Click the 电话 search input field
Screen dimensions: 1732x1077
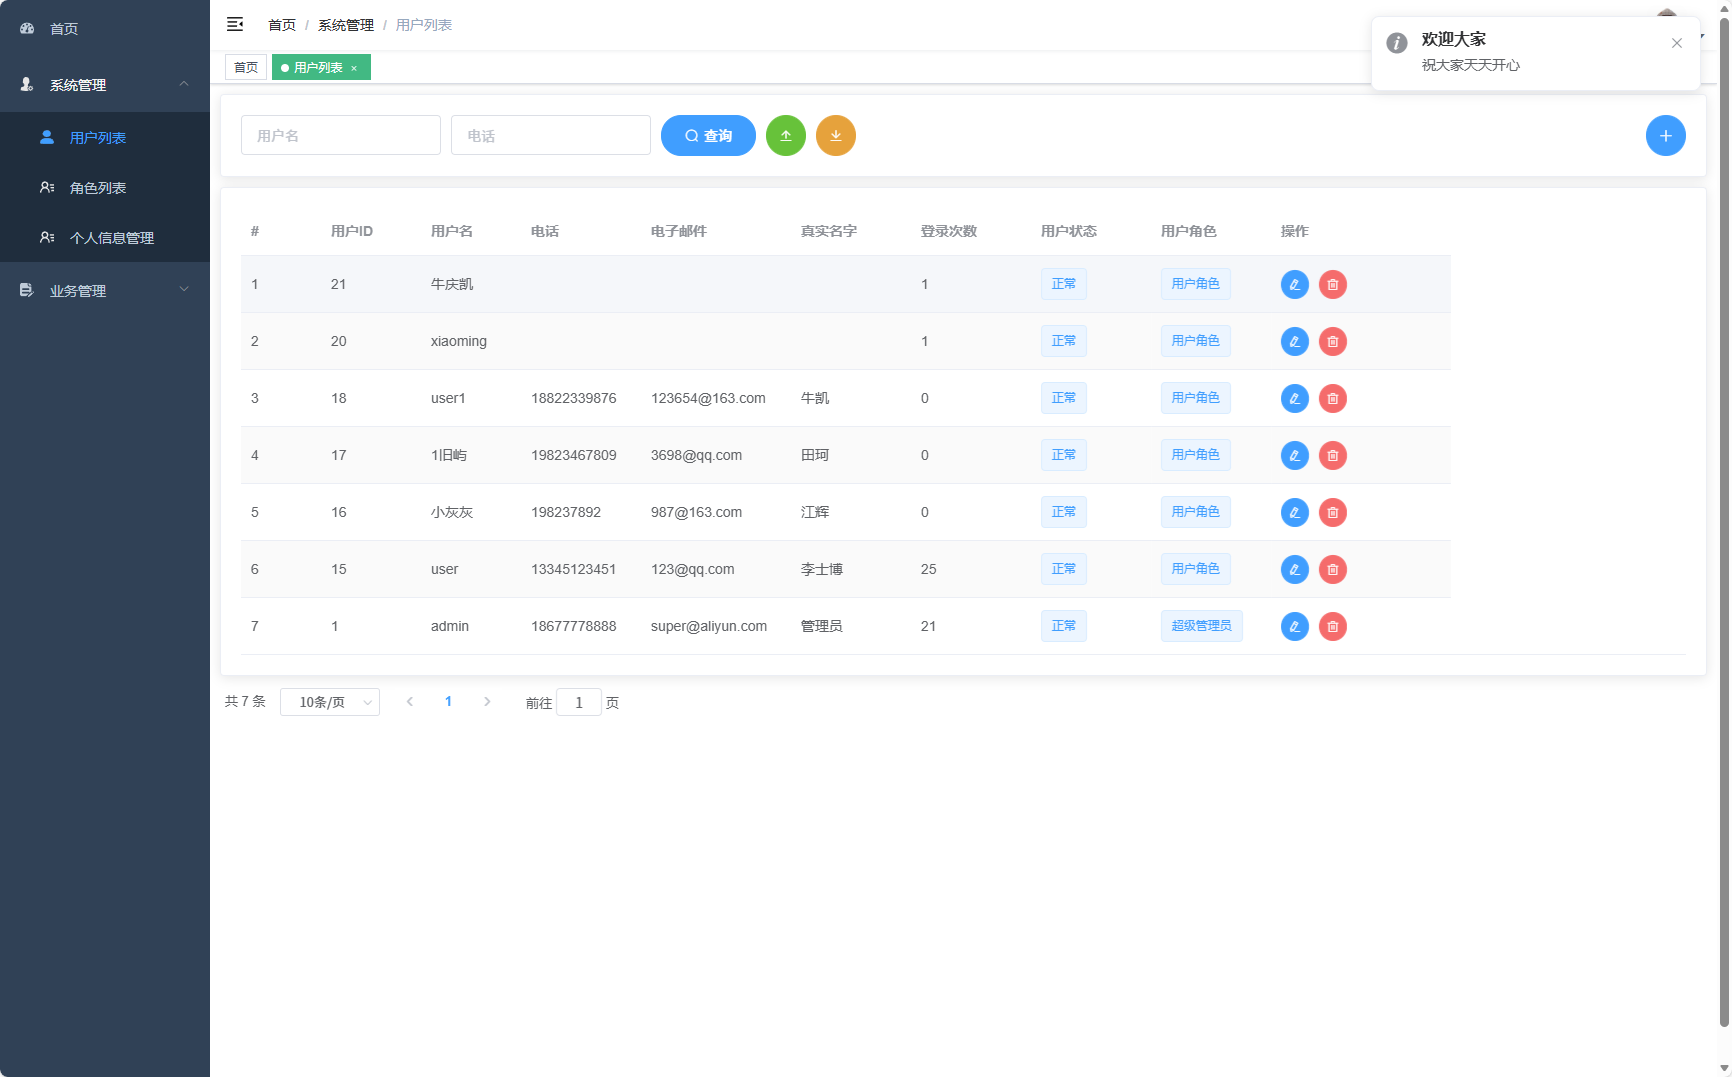550,135
